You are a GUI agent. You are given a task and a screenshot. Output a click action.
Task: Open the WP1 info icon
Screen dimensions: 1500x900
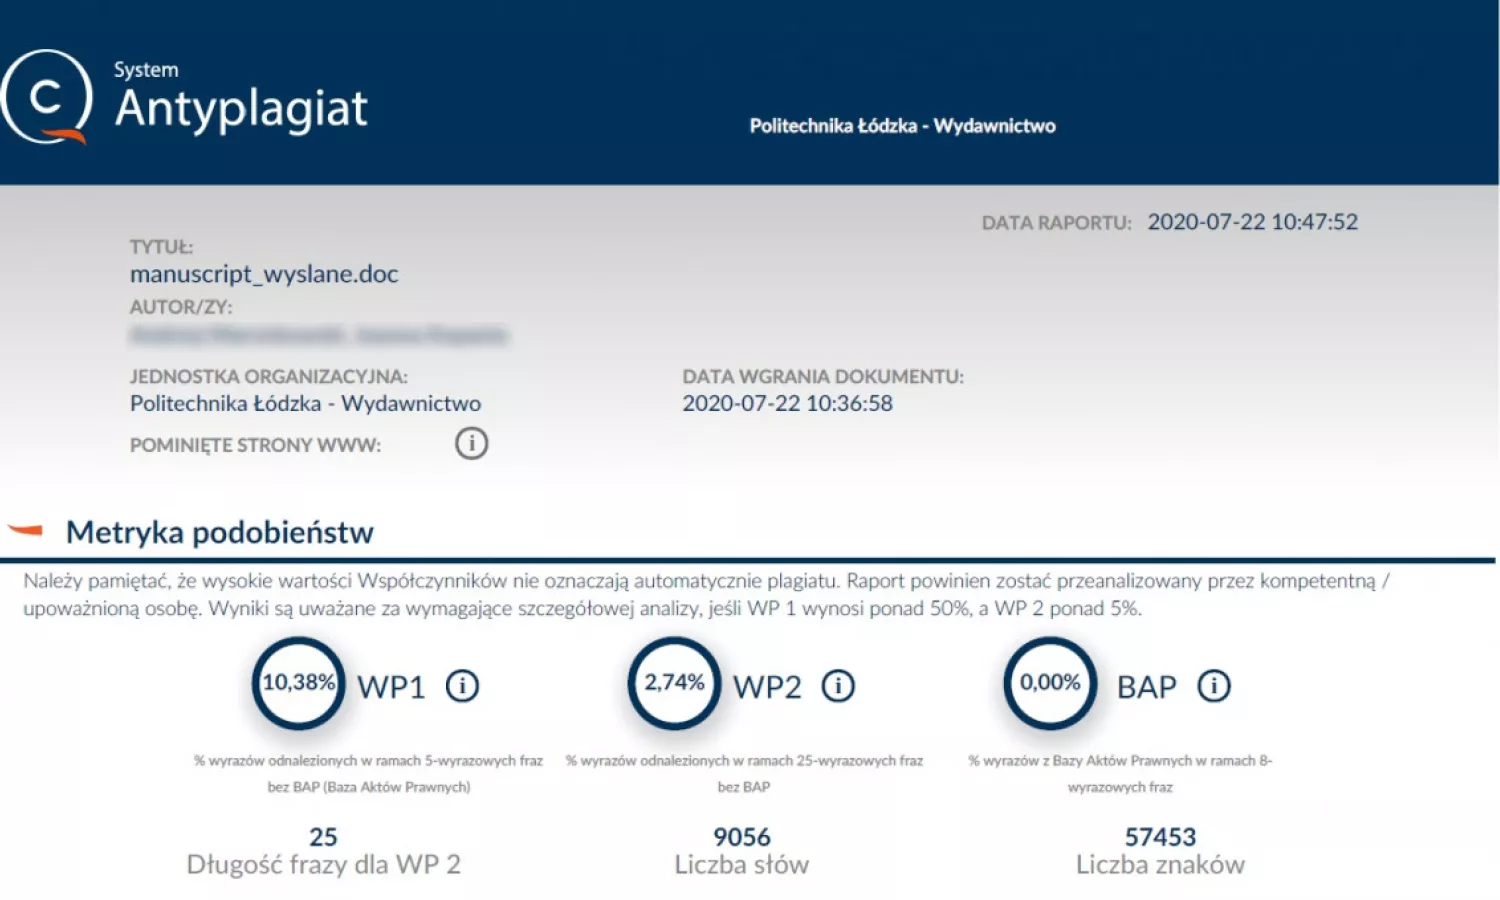[x=462, y=686]
